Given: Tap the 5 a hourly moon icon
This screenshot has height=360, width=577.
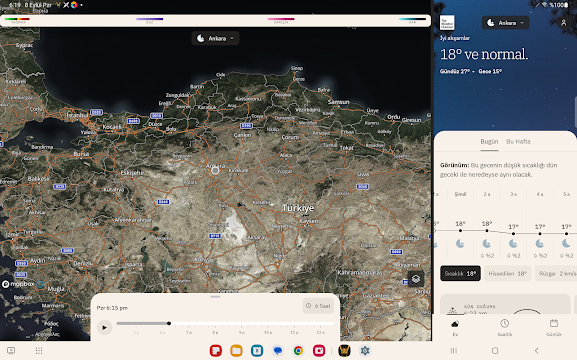Looking at the screenshot, I should pyautogui.click(x=566, y=244).
